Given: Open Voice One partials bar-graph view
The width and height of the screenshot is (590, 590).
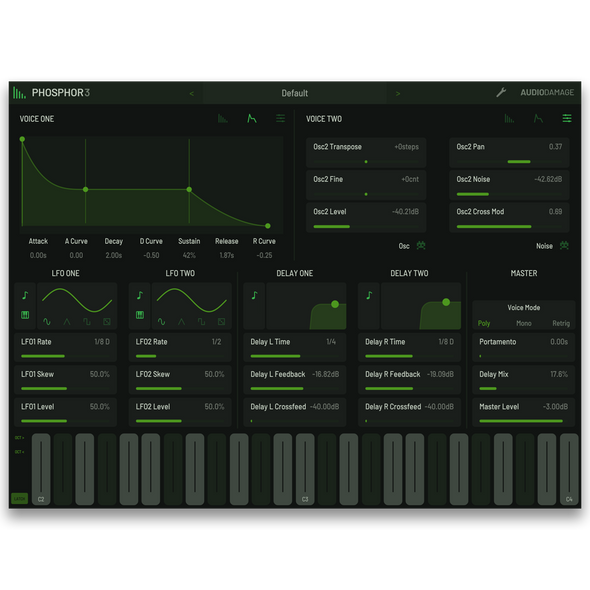Looking at the screenshot, I should pos(223,119).
